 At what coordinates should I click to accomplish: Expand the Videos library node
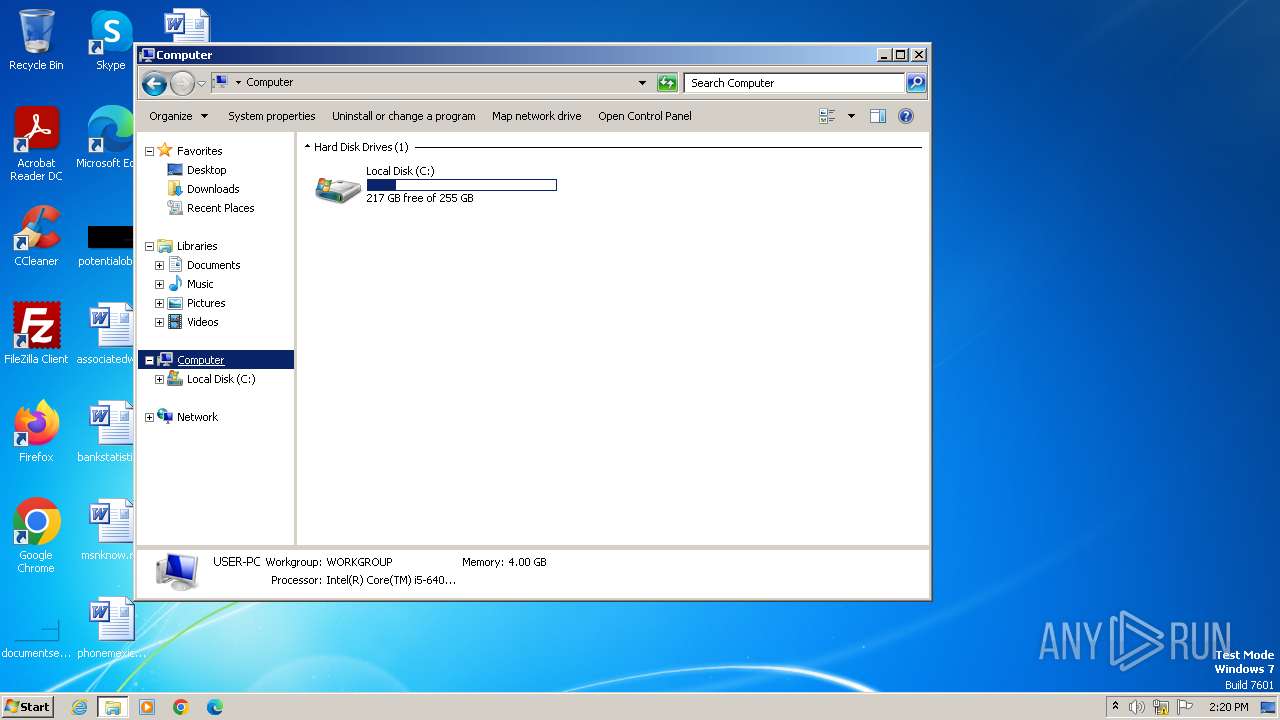tap(159, 322)
